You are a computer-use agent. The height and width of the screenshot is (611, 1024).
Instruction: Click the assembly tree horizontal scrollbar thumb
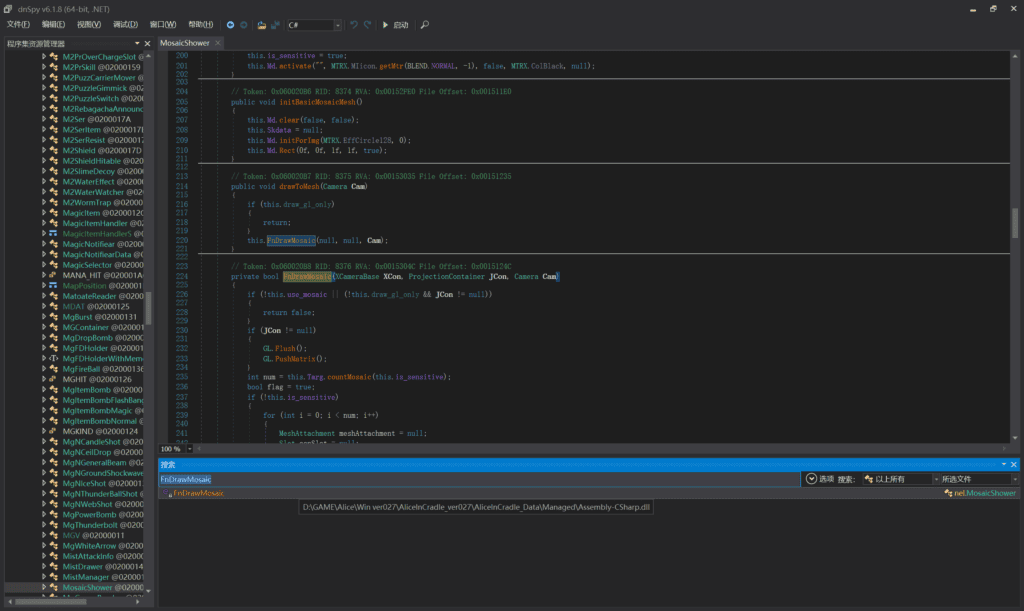pos(51,602)
